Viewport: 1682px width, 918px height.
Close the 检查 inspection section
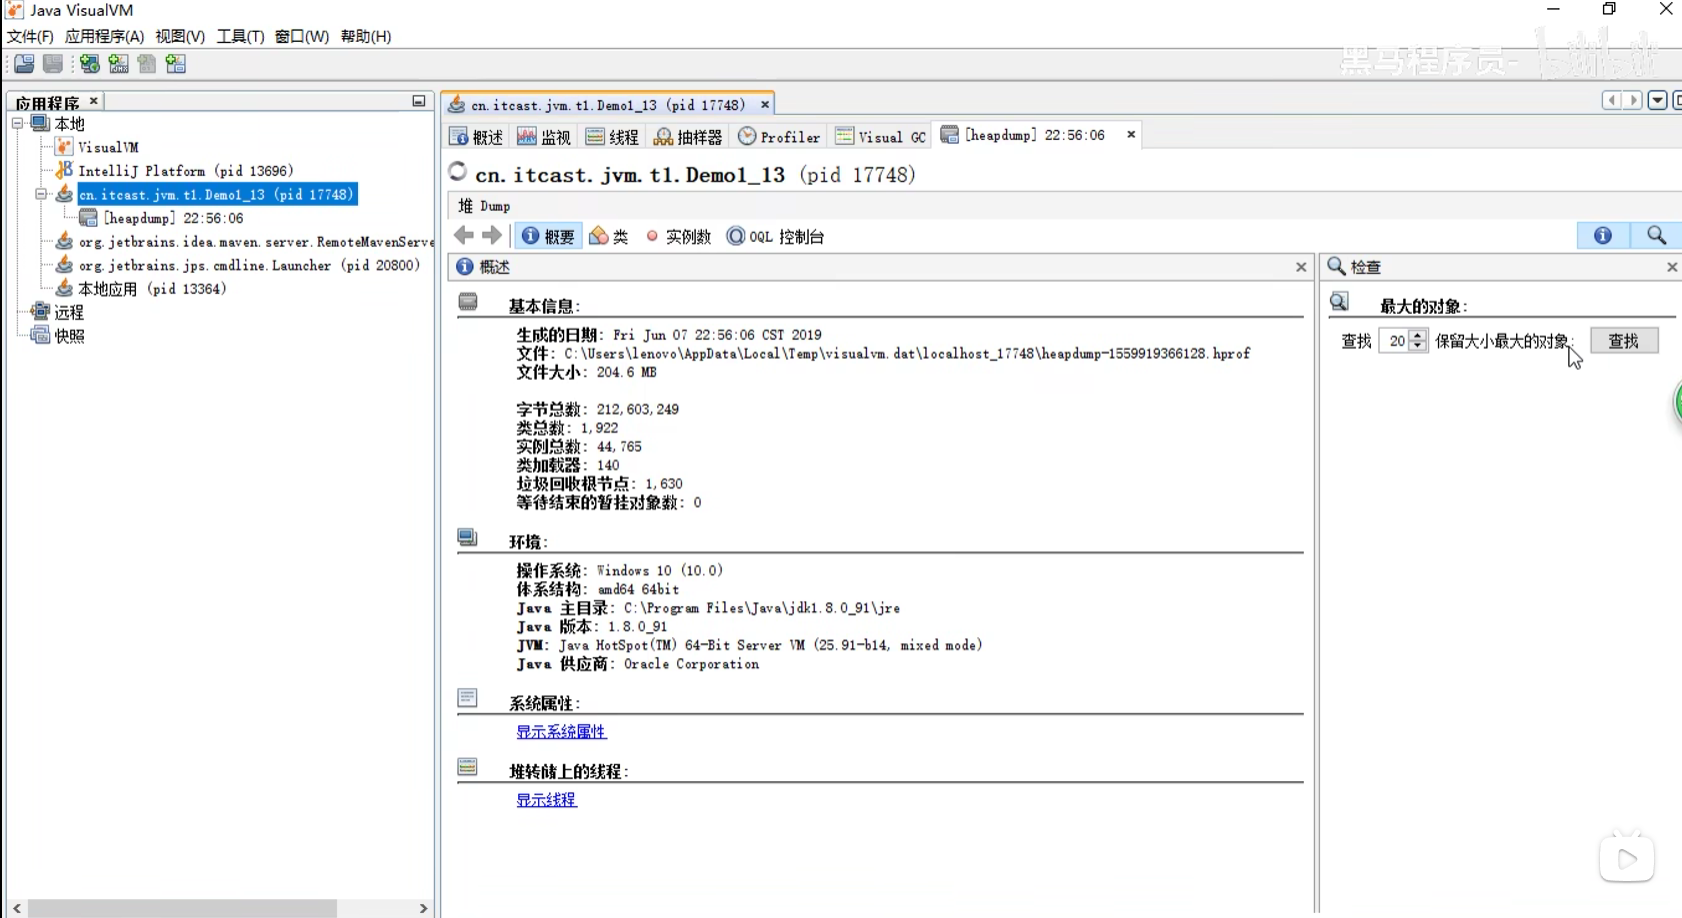click(x=1672, y=267)
